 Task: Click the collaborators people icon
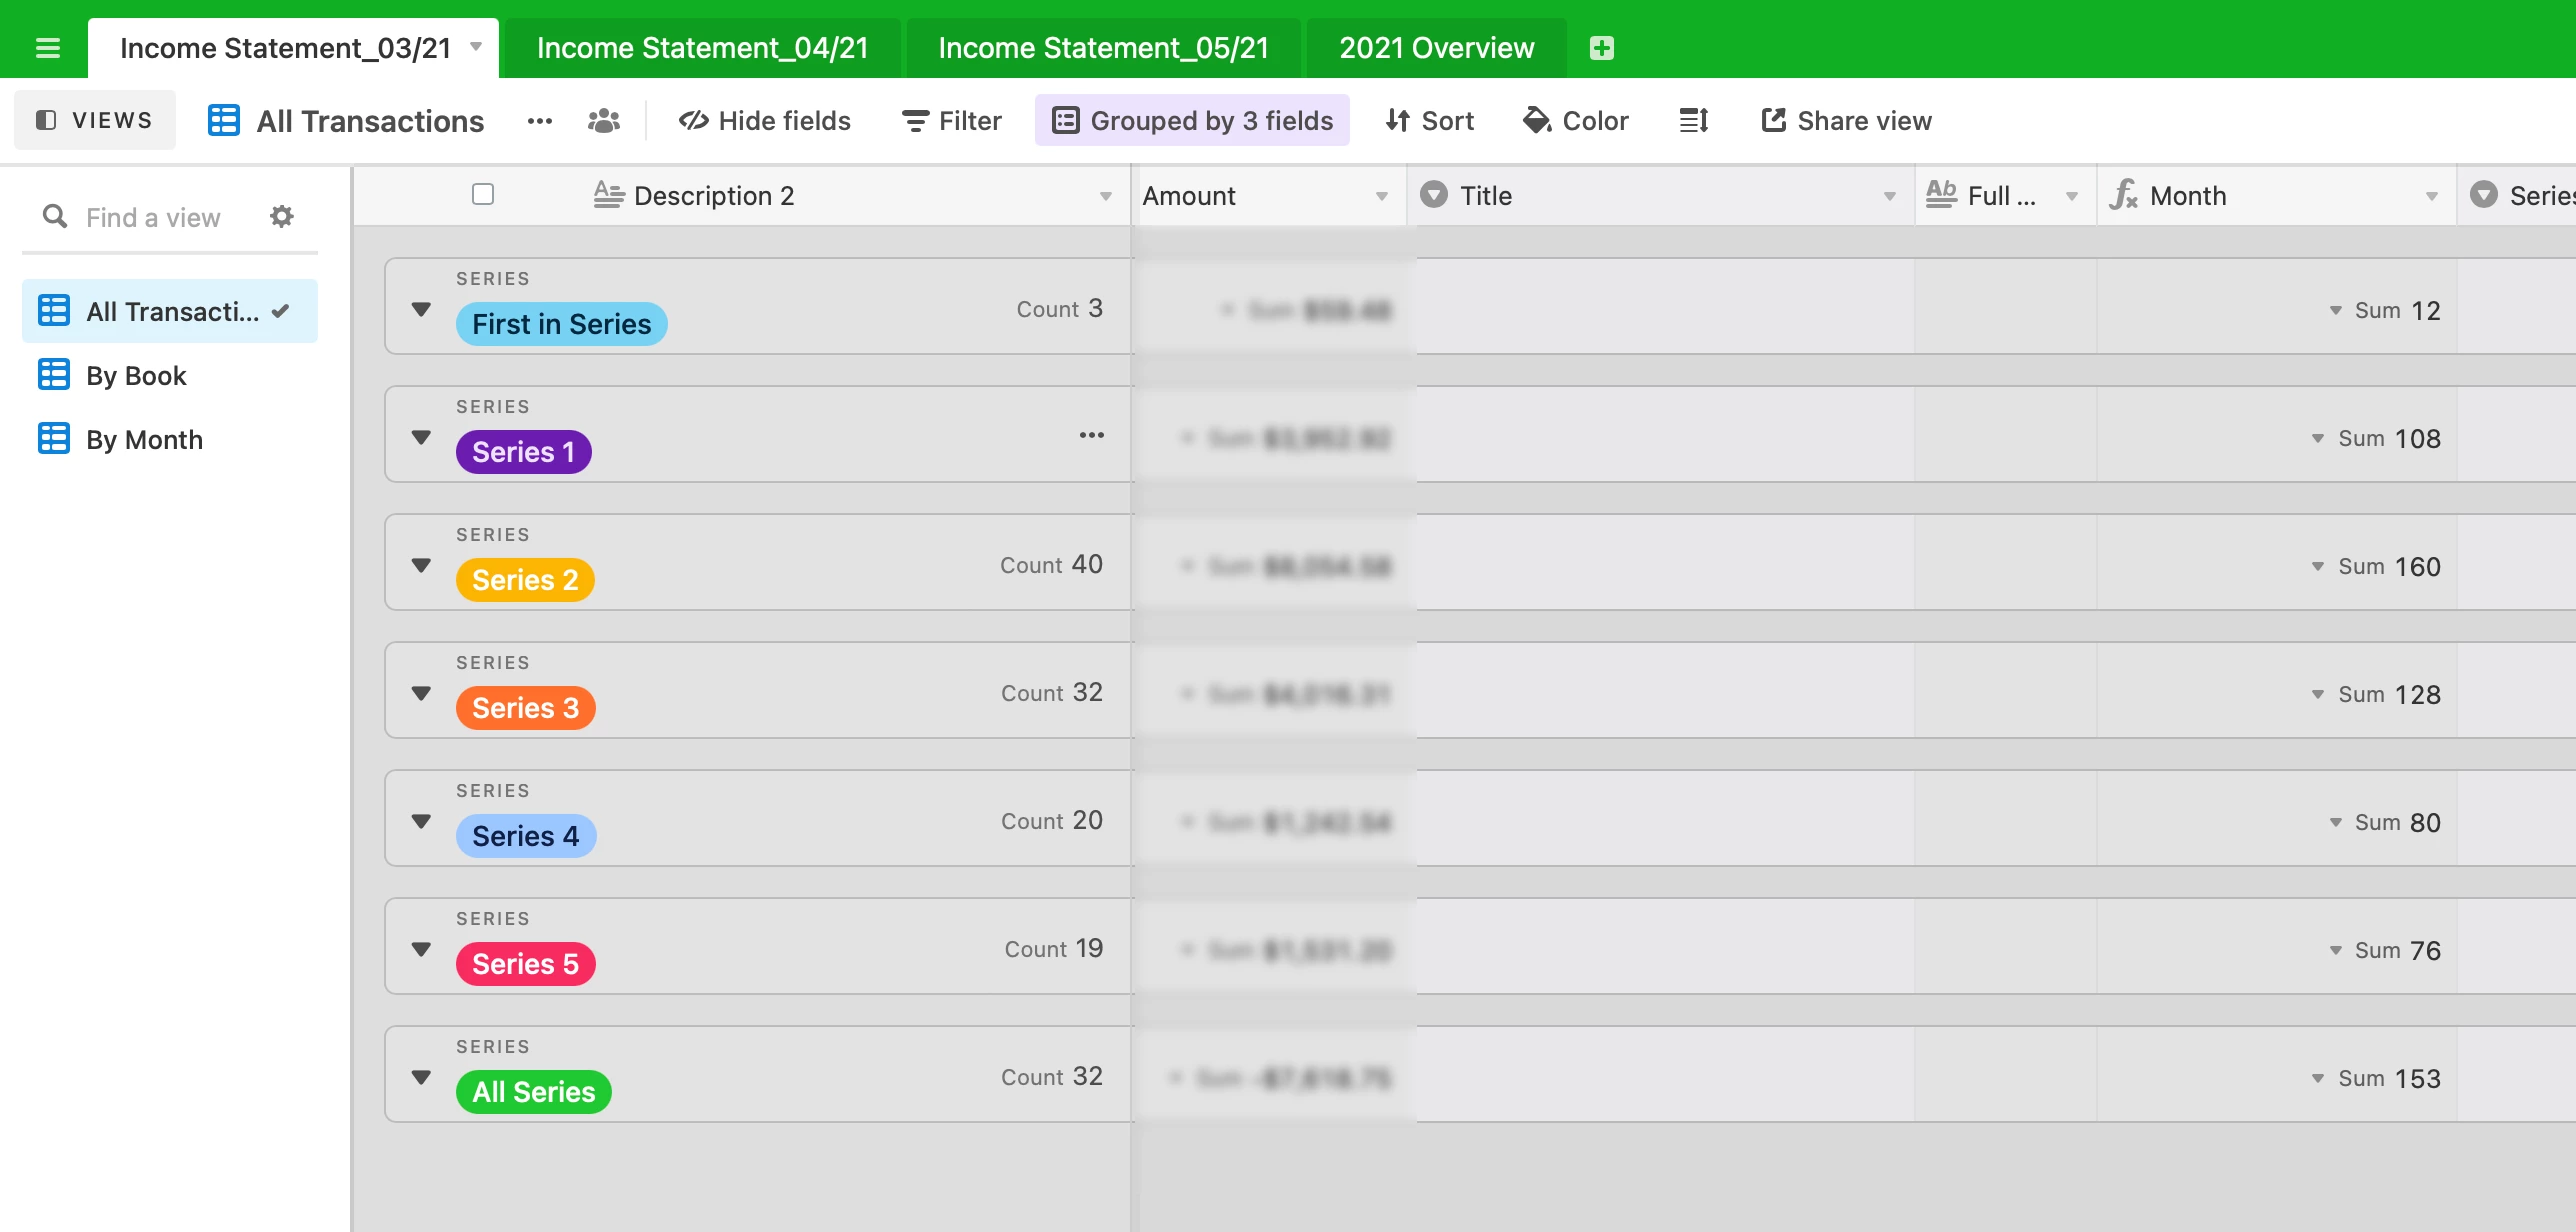[x=603, y=121]
